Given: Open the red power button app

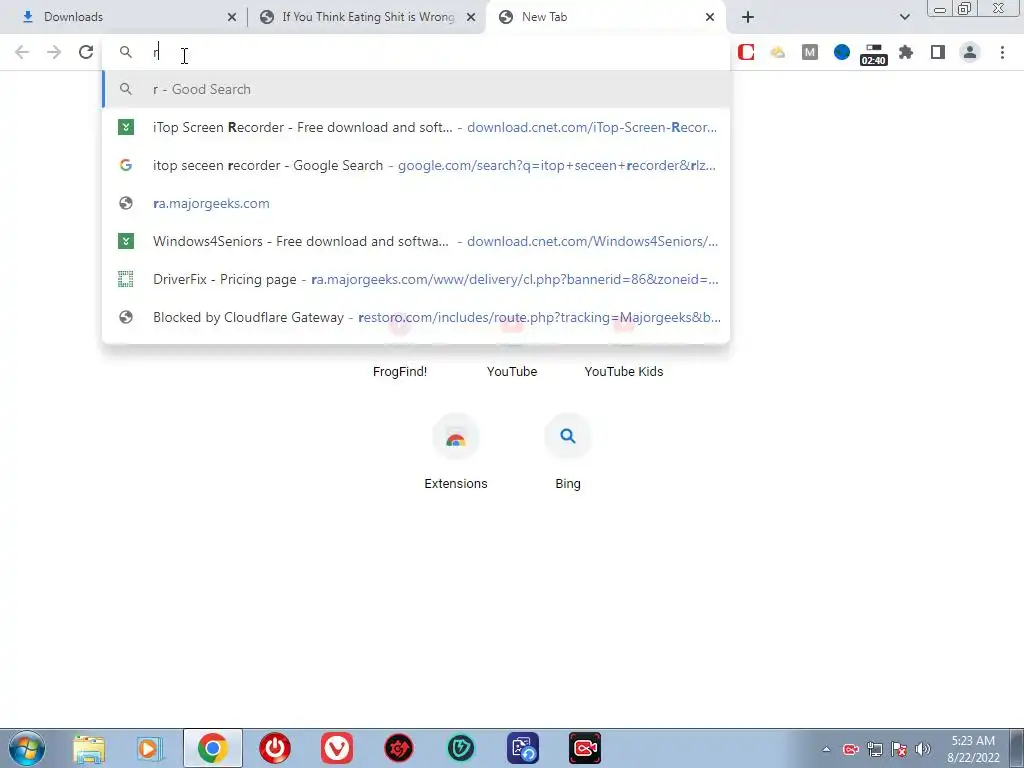Looking at the screenshot, I should pyautogui.click(x=275, y=748).
